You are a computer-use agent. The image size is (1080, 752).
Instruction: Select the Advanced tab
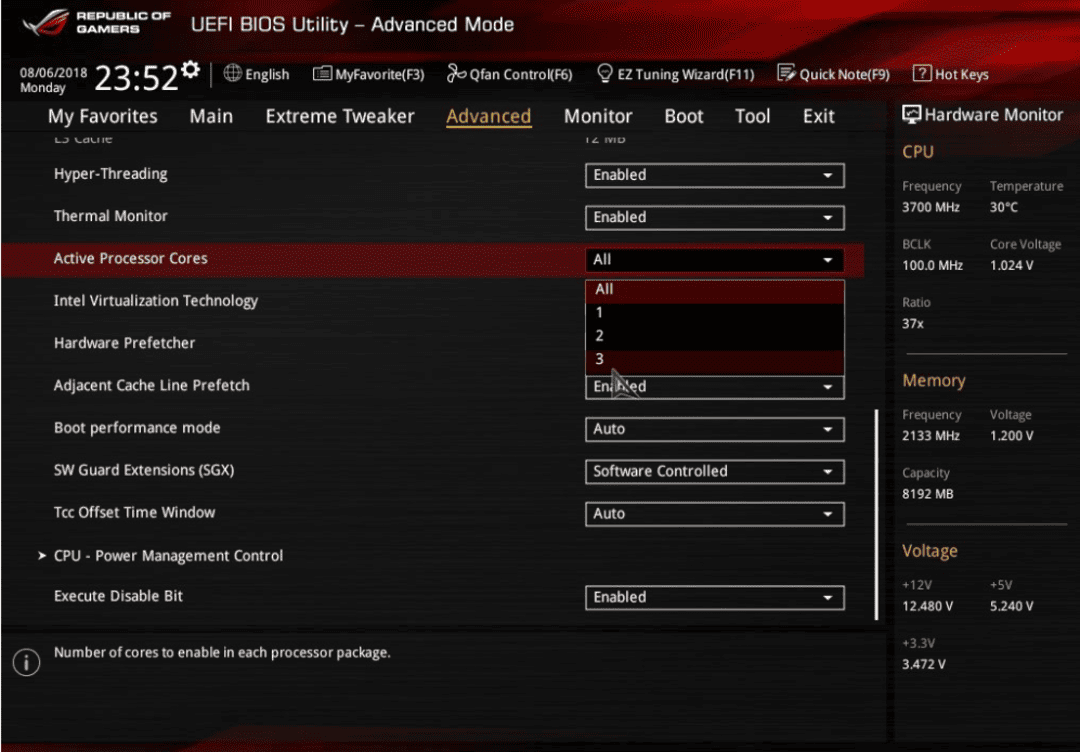click(x=488, y=116)
